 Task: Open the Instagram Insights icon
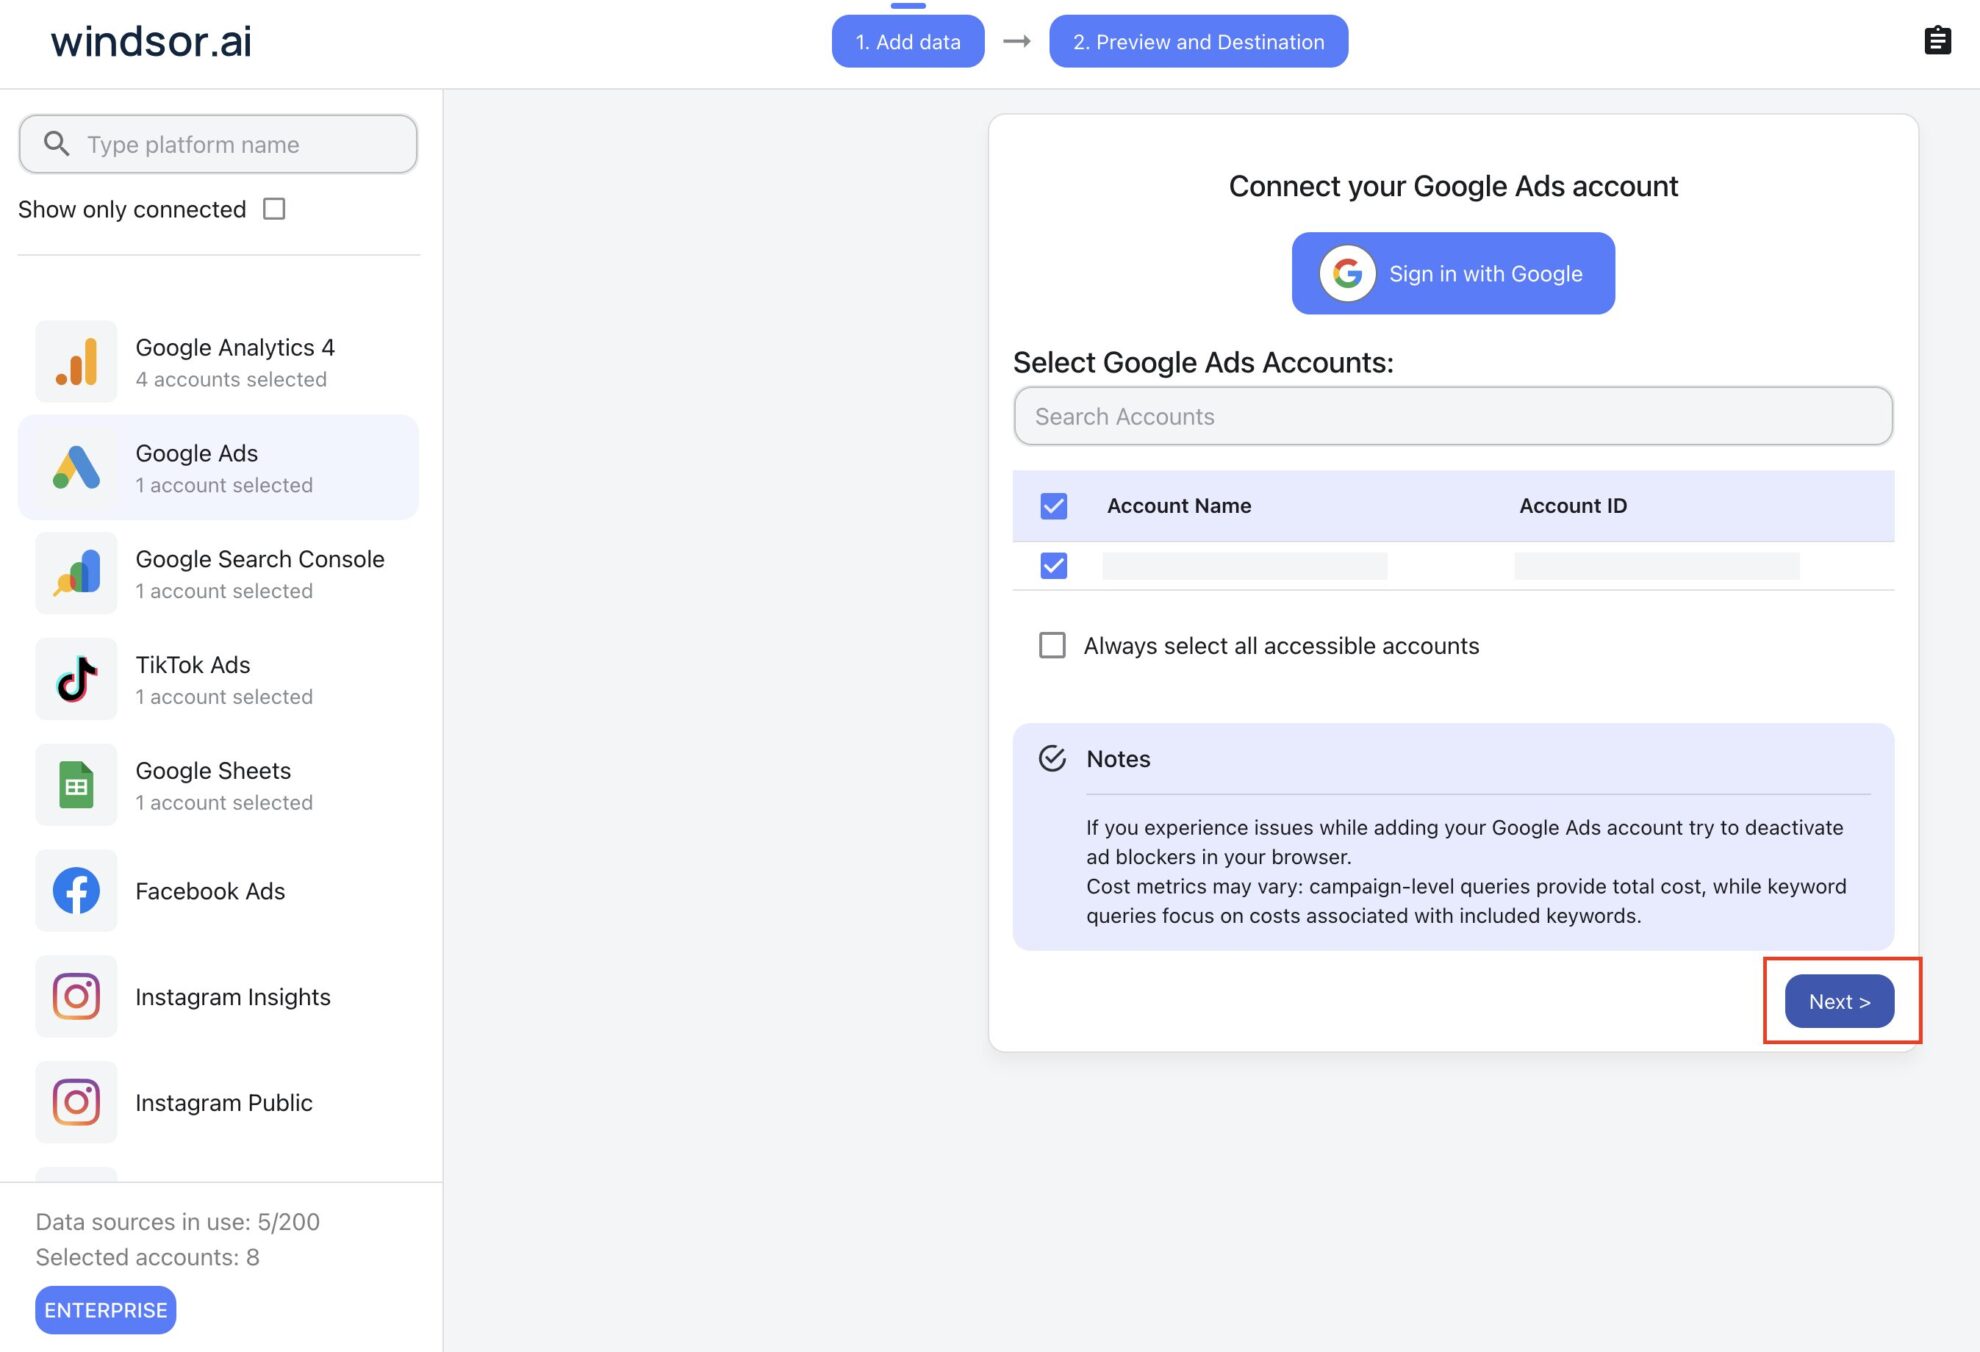pyautogui.click(x=76, y=997)
